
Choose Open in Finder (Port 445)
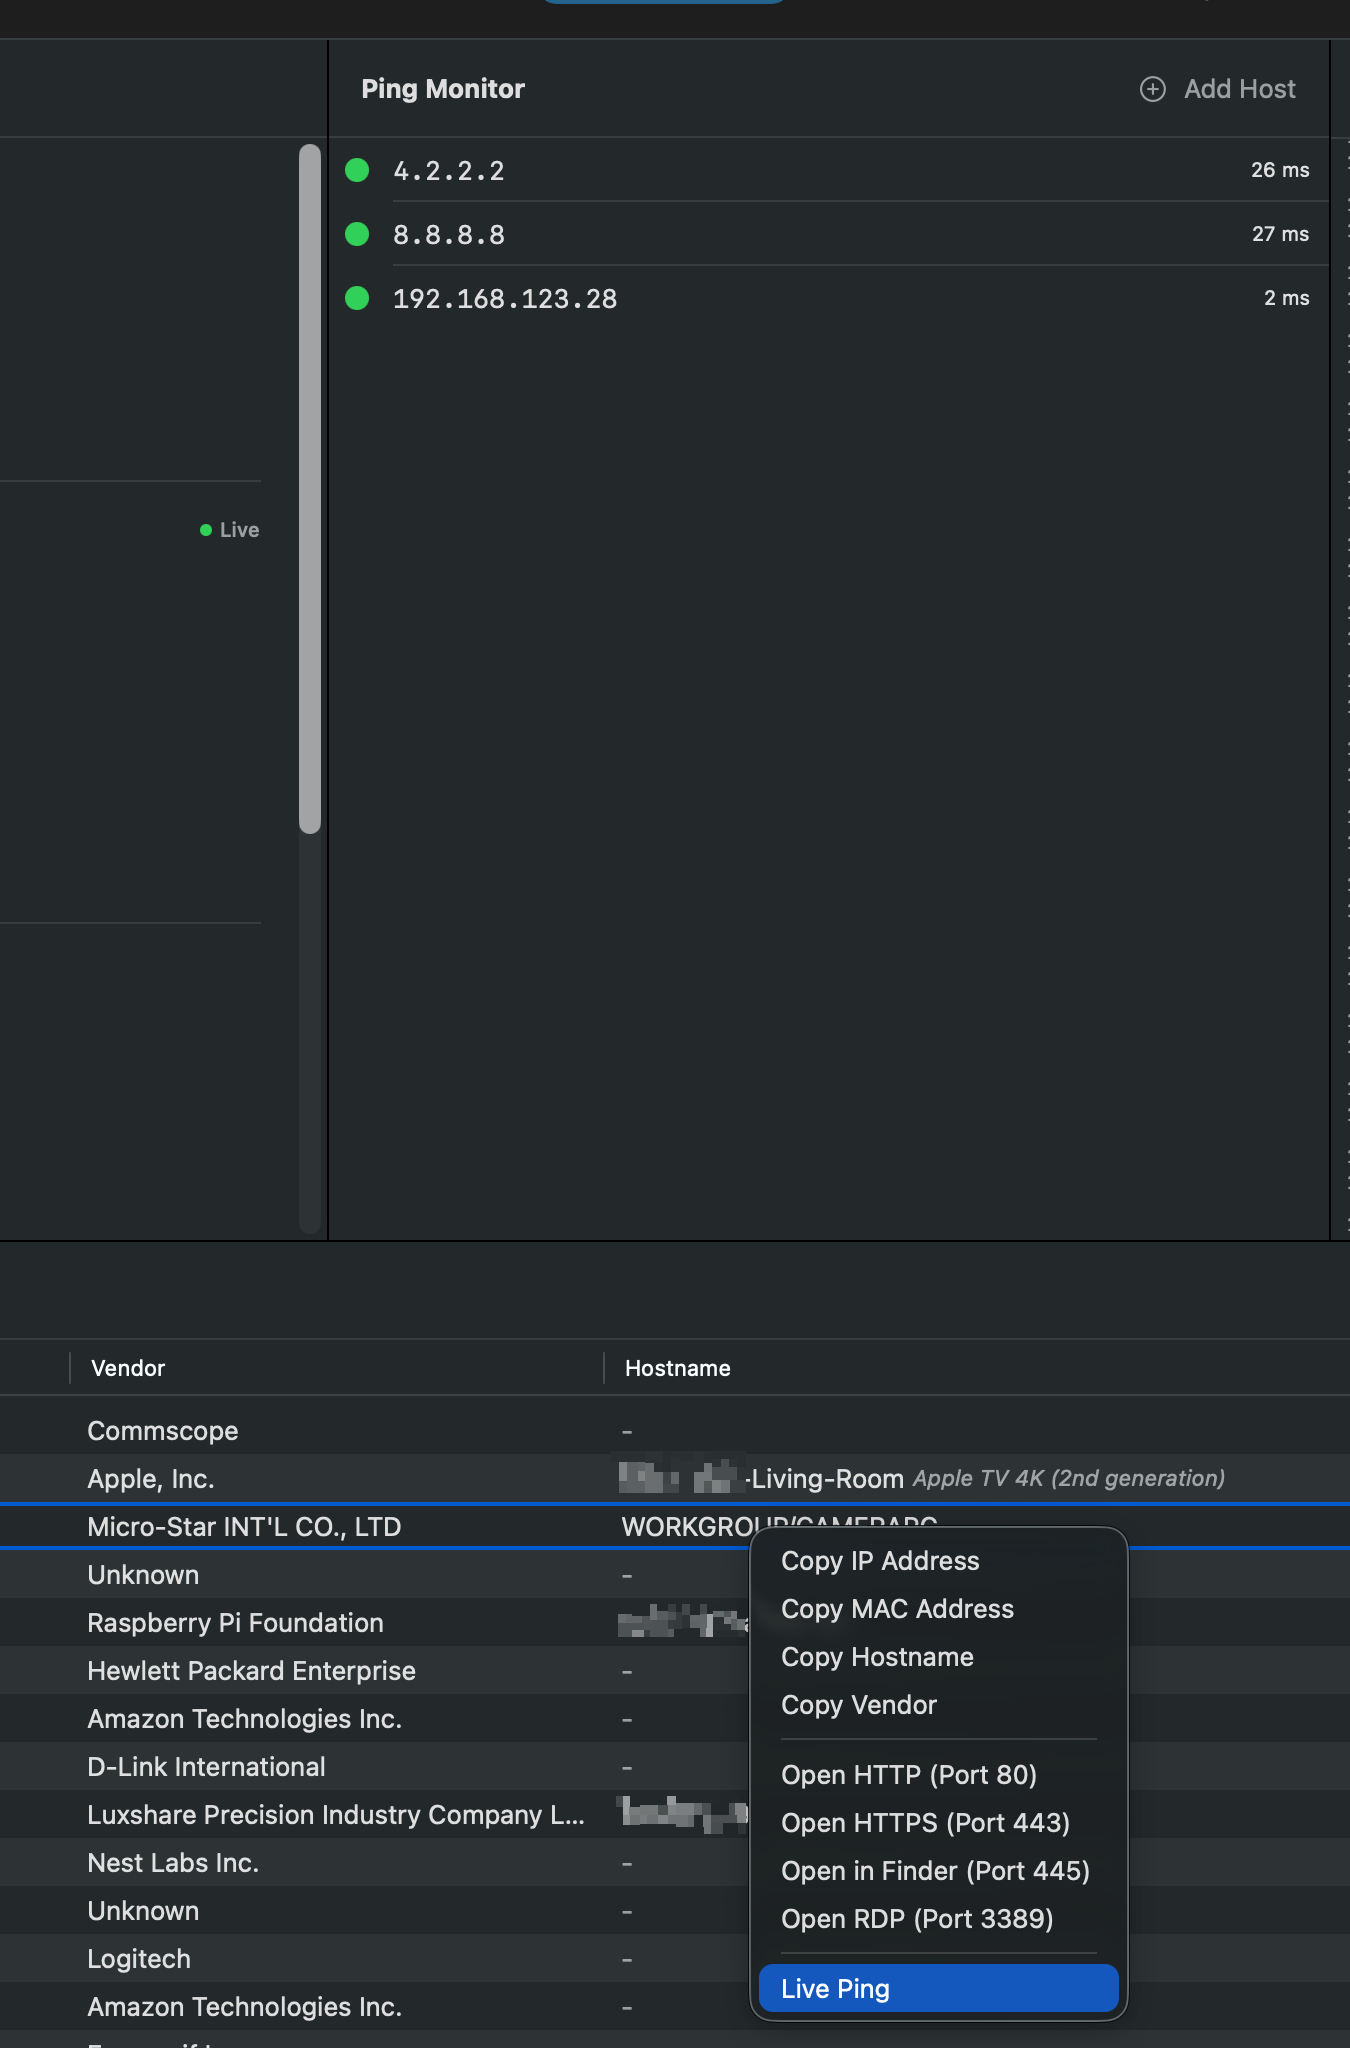tap(935, 1871)
